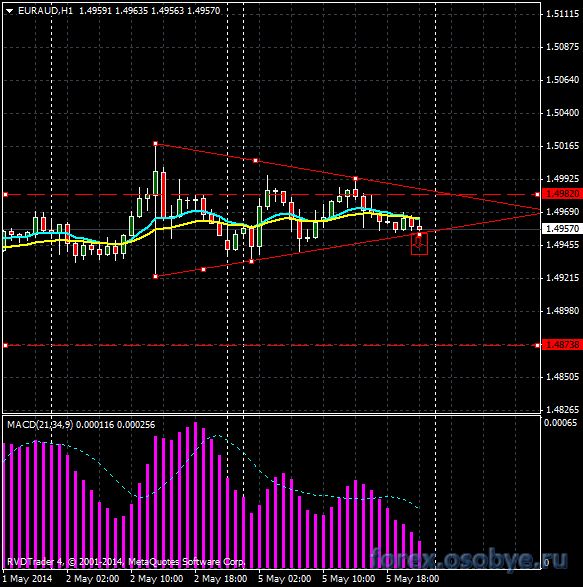Click the 2 May 10:00 time axis label
The height and width of the screenshot is (587, 583).
tap(156, 579)
